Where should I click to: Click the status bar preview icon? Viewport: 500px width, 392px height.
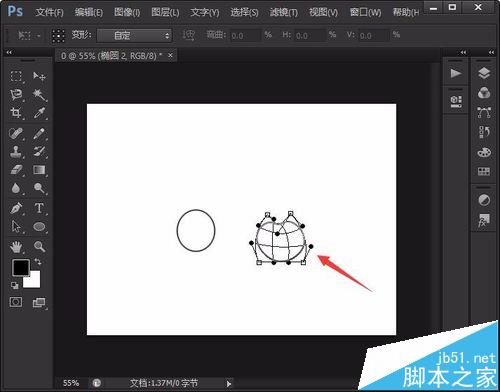click(x=97, y=383)
